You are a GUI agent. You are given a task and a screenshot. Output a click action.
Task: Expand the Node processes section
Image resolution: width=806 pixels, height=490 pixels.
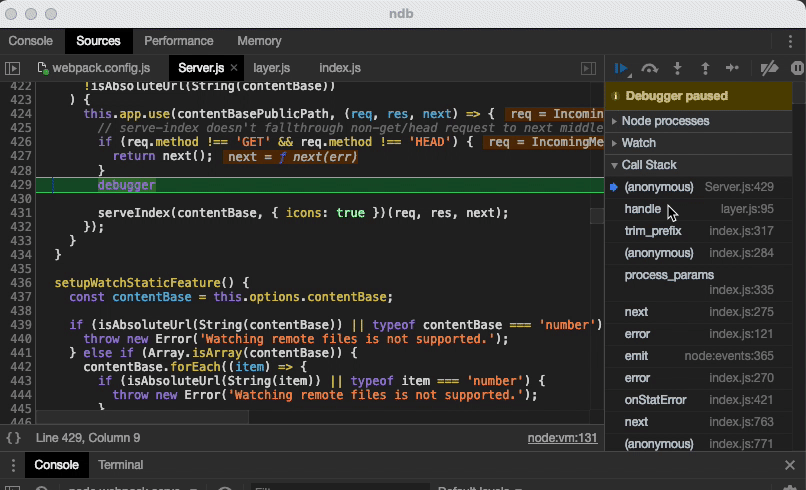coord(665,121)
